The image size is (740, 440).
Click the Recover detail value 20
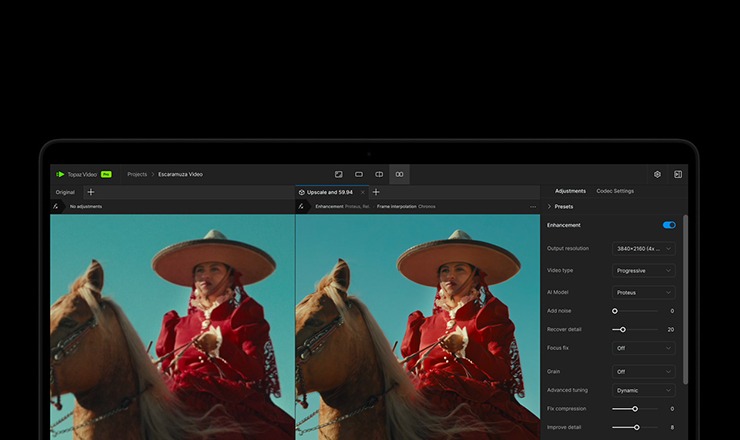pyautogui.click(x=671, y=330)
